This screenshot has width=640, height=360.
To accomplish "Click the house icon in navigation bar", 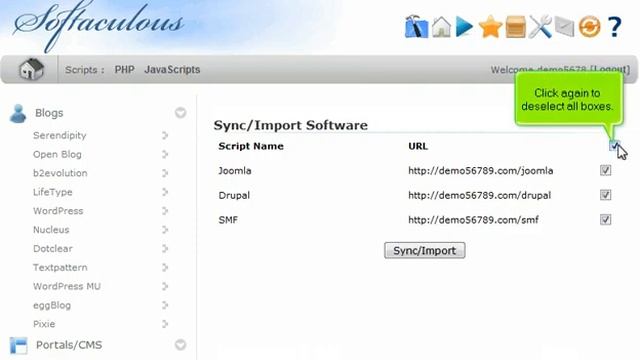I will tap(31, 69).
